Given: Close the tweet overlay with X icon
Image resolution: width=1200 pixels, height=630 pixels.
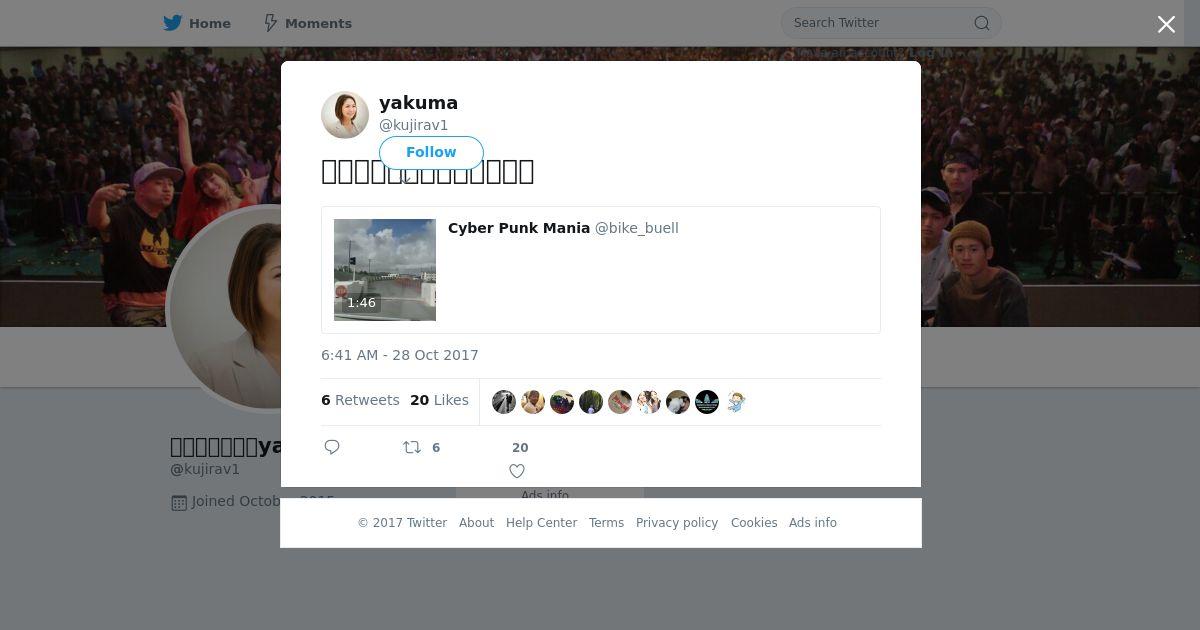Looking at the screenshot, I should (x=1166, y=24).
